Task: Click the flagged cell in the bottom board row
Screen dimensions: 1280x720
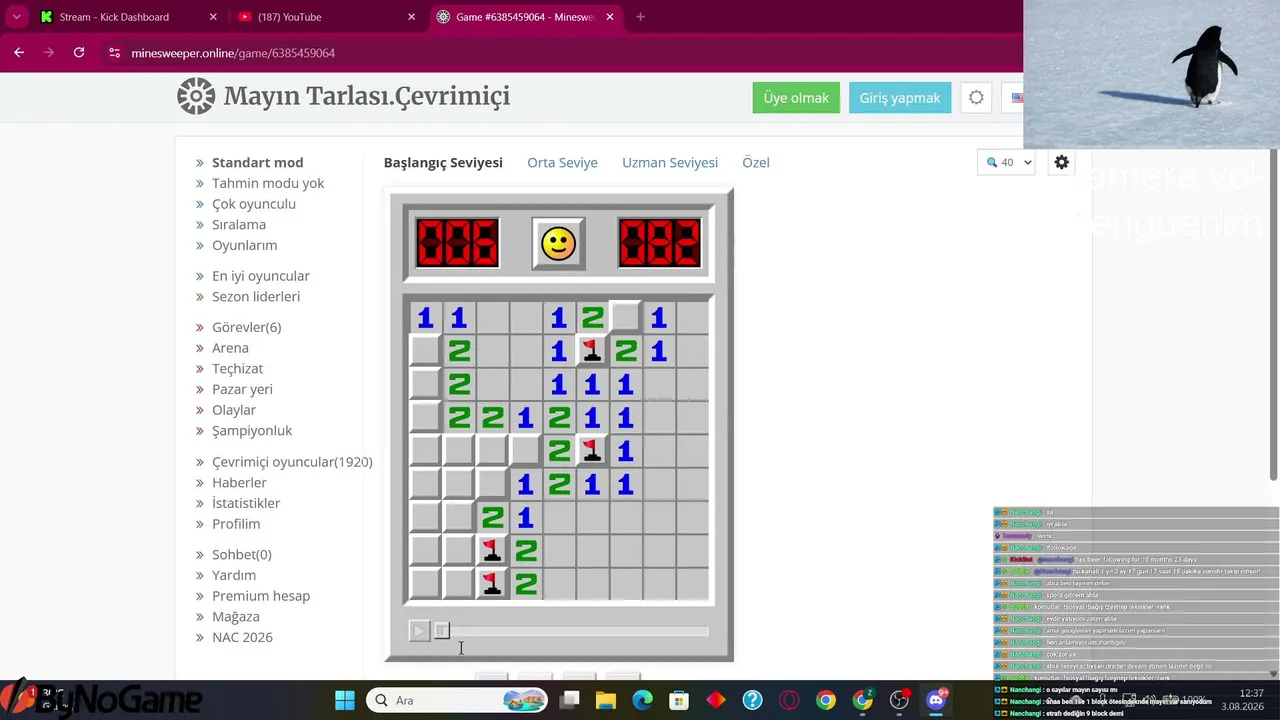Action: tap(492, 584)
